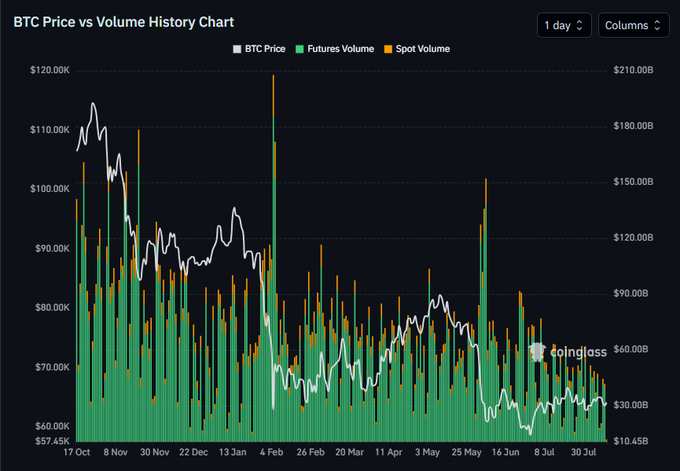
Task: Click the $70.00K price axis label
Action: point(52,367)
